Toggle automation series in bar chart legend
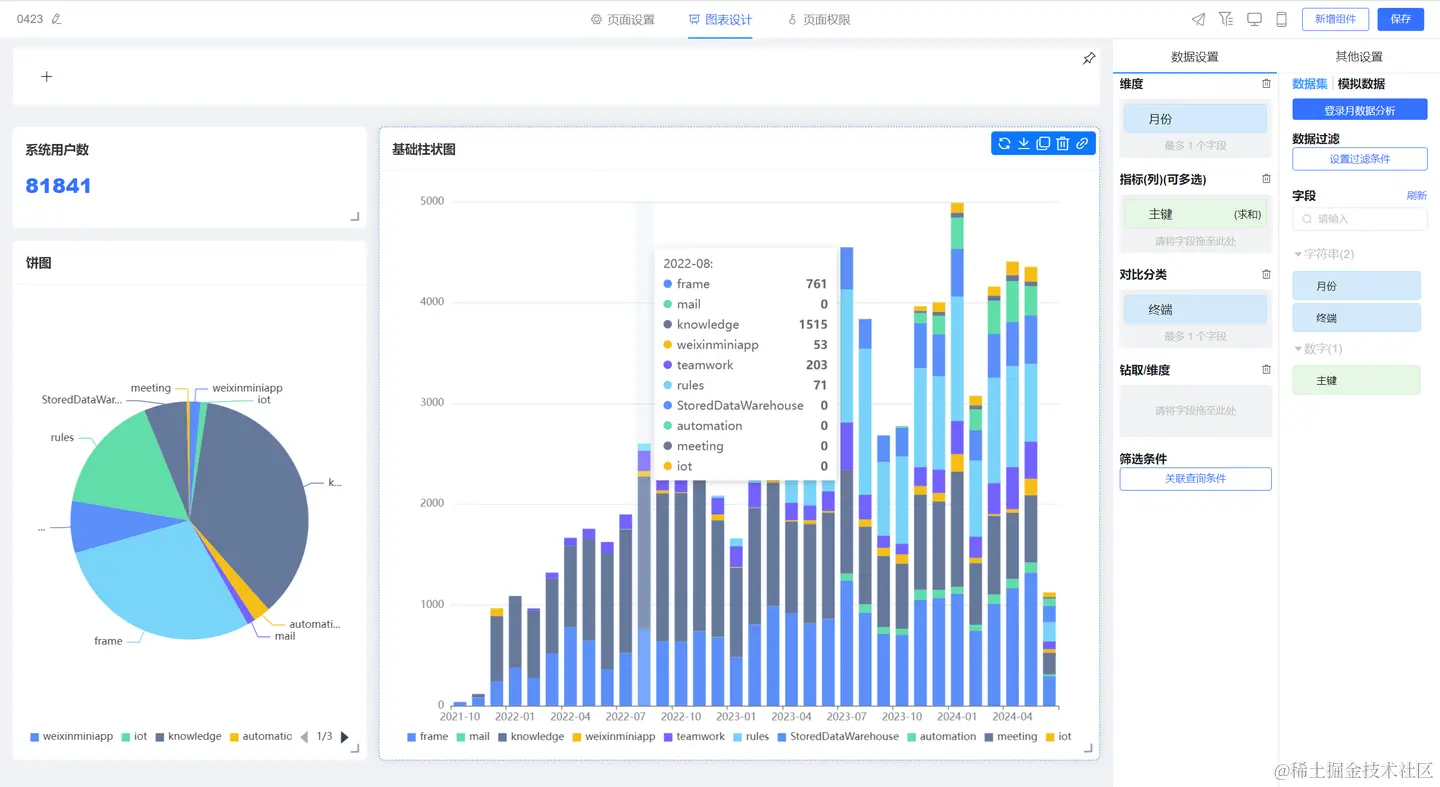This screenshot has height=787, width=1440. [x=941, y=737]
